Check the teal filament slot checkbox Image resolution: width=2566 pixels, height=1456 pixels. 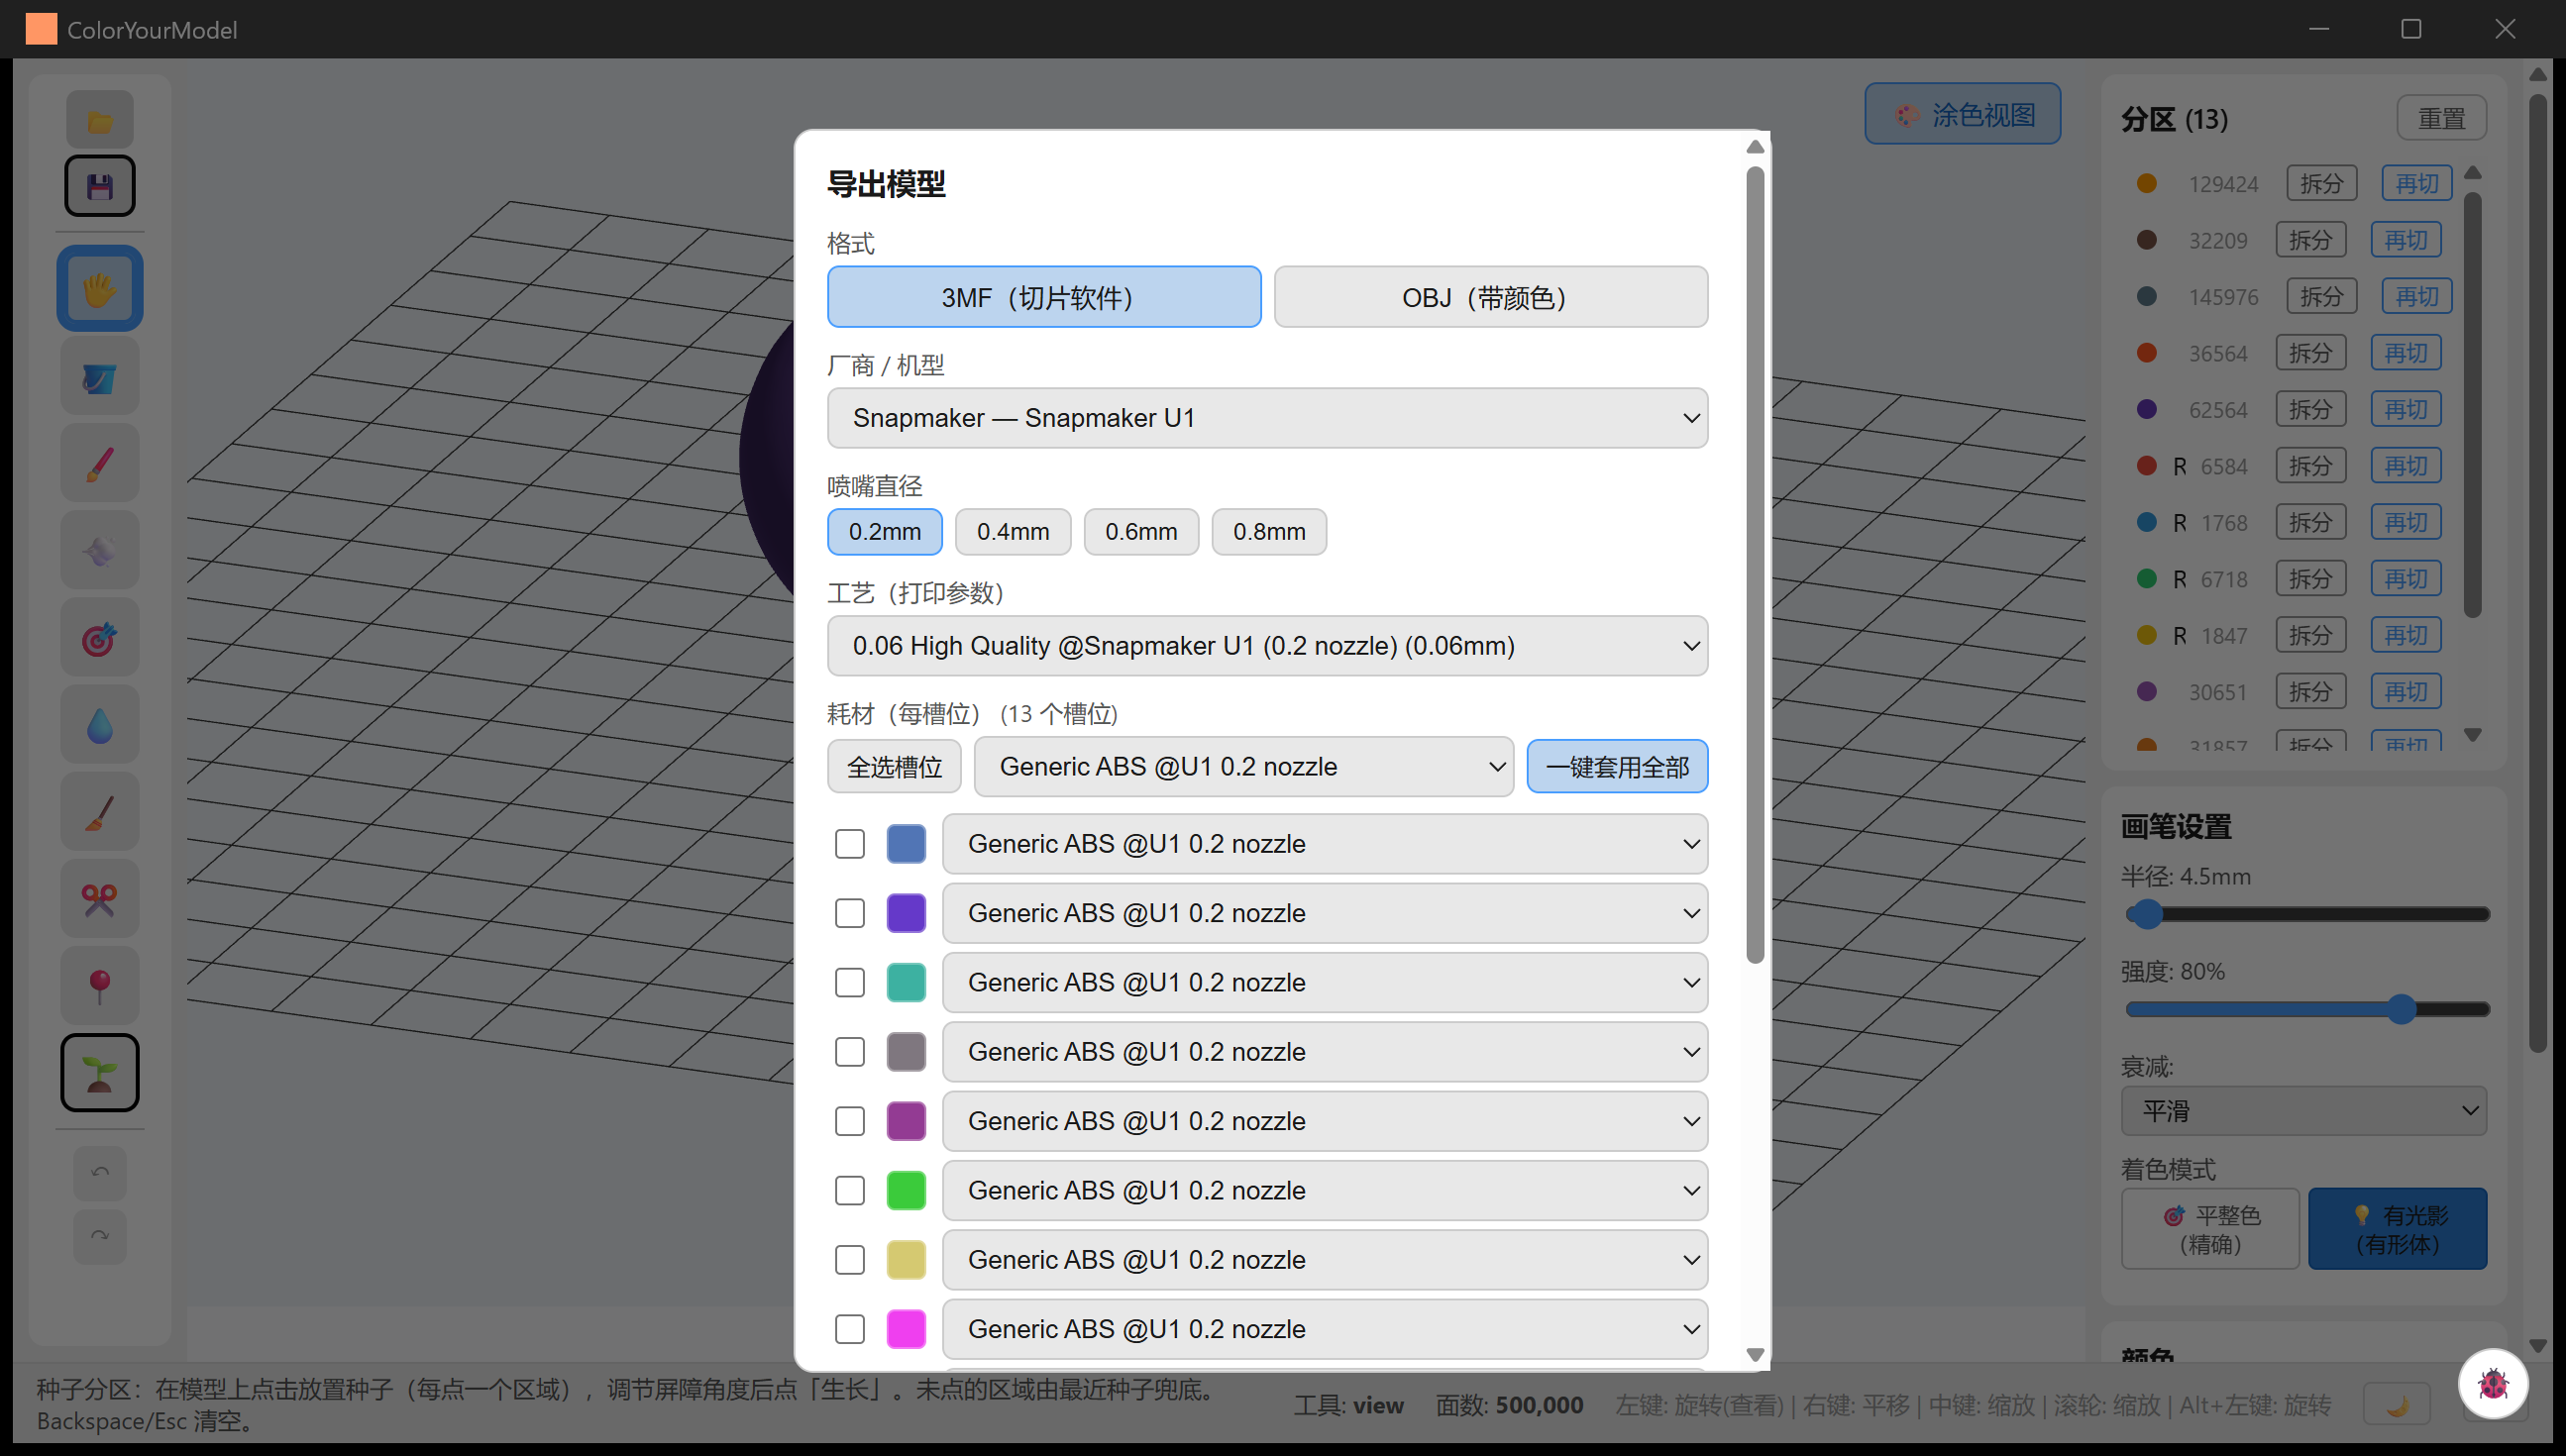click(850, 983)
